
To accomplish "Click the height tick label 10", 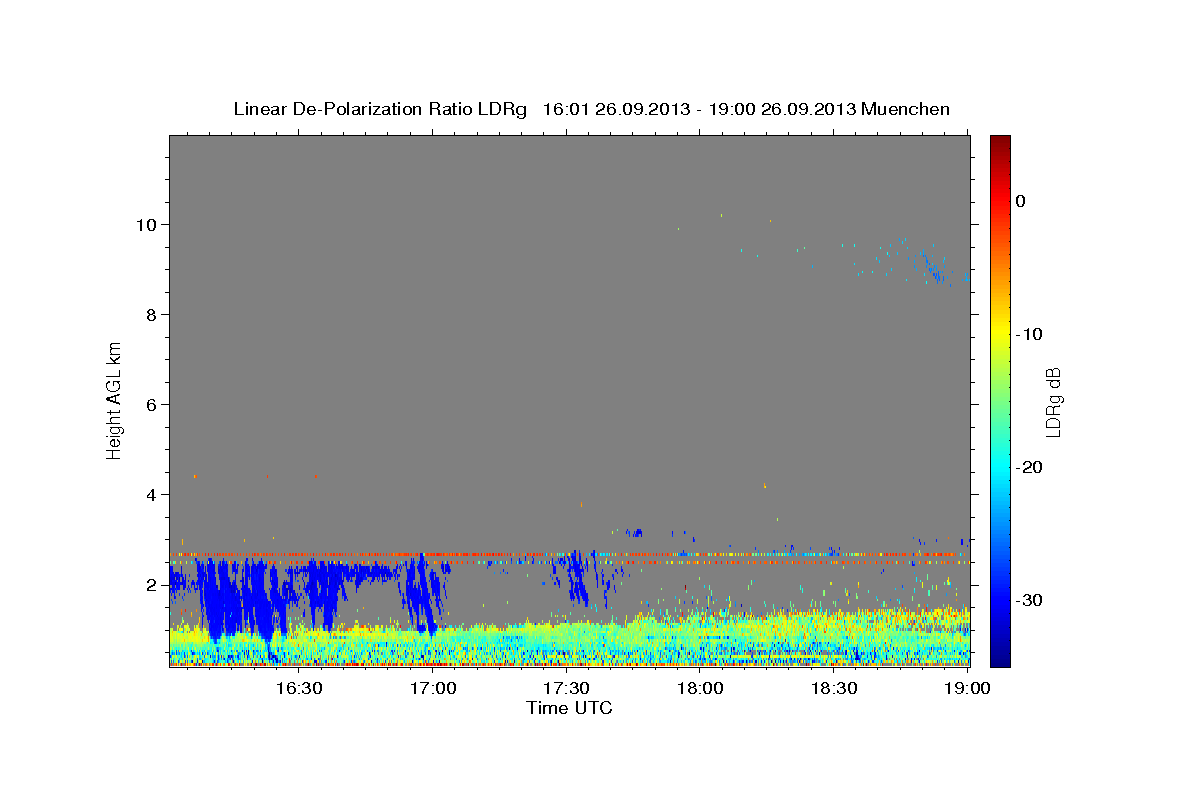I will point(148,225).
